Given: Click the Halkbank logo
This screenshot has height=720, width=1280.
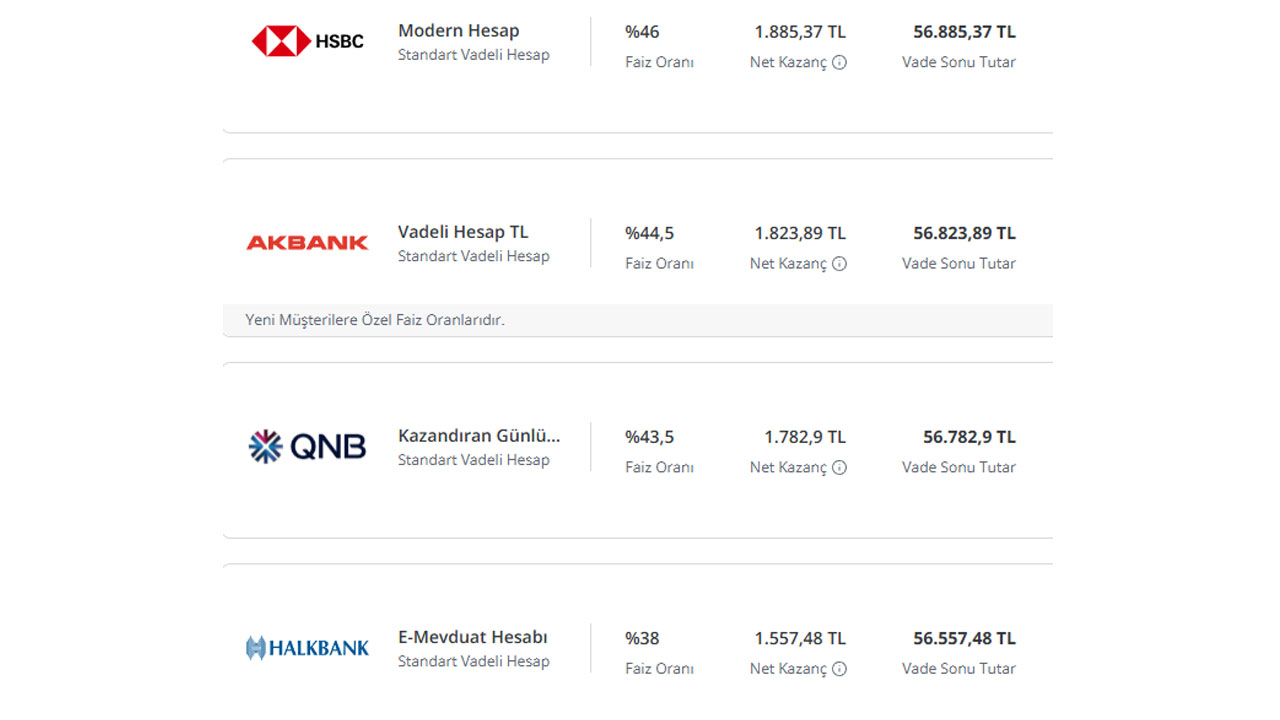Looking at the screenshot, I should [x=307, y=648].
